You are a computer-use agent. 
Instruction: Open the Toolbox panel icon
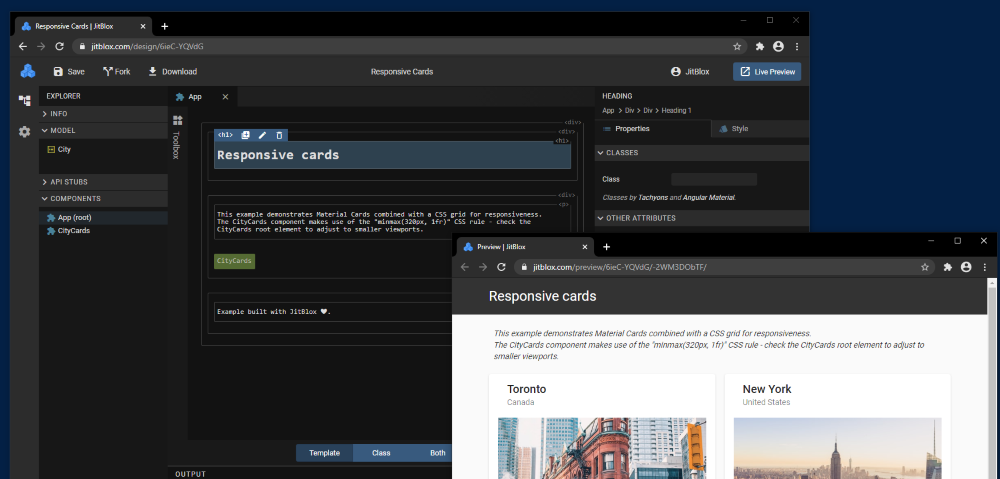pyautogui.click(x=177, y=121)
